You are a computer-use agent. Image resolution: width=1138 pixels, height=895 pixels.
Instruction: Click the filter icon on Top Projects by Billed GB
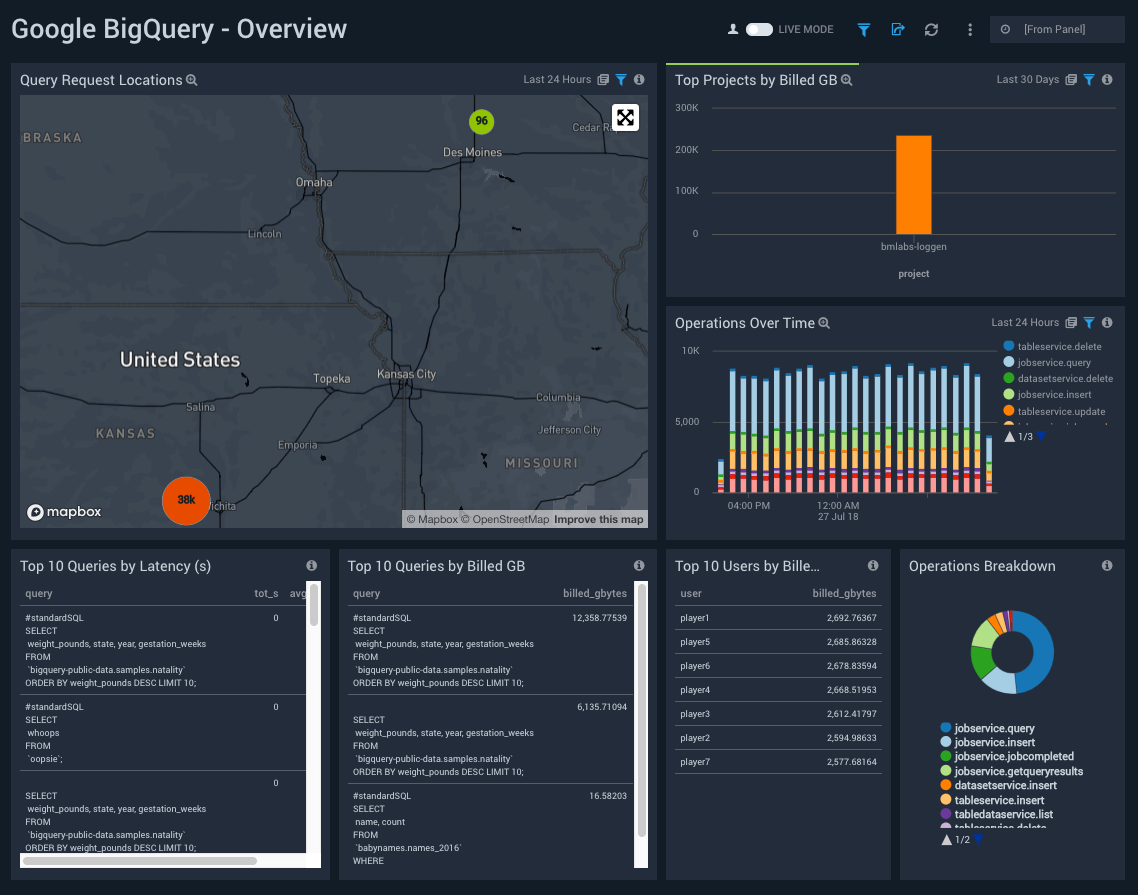1089,79
